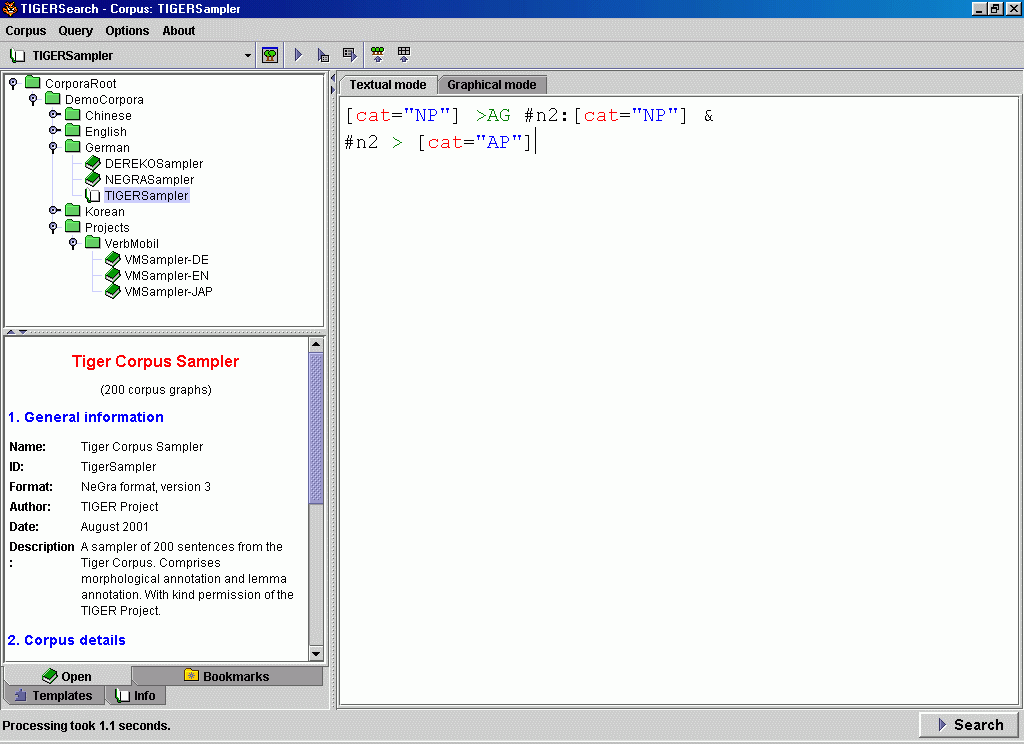The image size is (1024, 744).
Task: Click the table grid with up arrow icon
Action: click(x=404, y=54)
